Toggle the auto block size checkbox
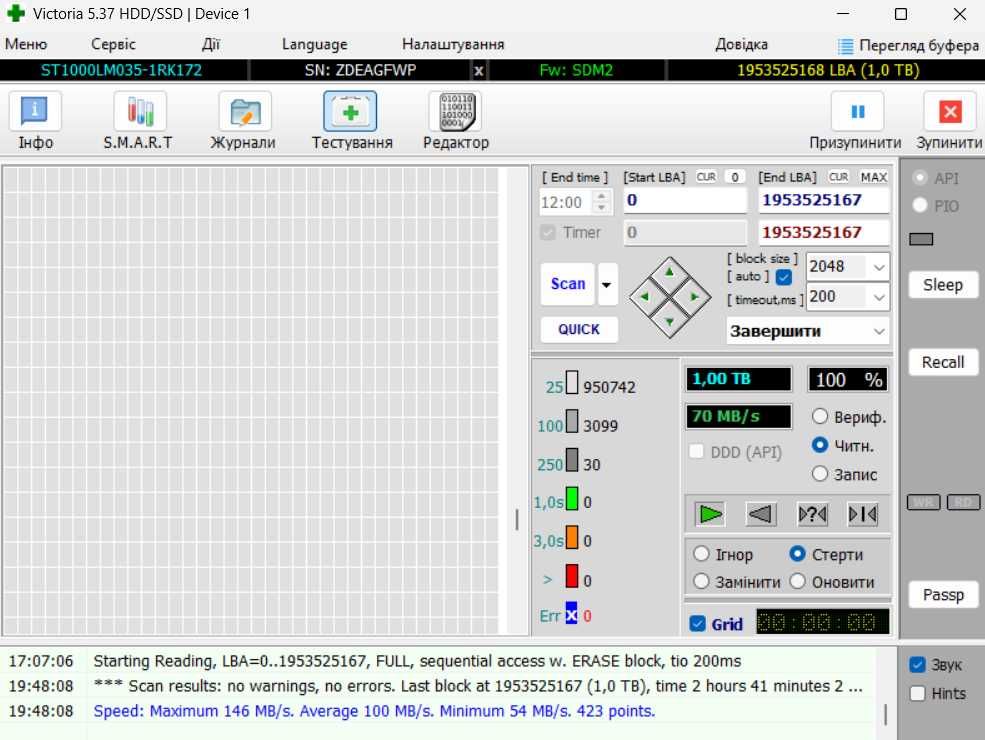The height and width of the screenshot is (740, 985). point(783,276)
